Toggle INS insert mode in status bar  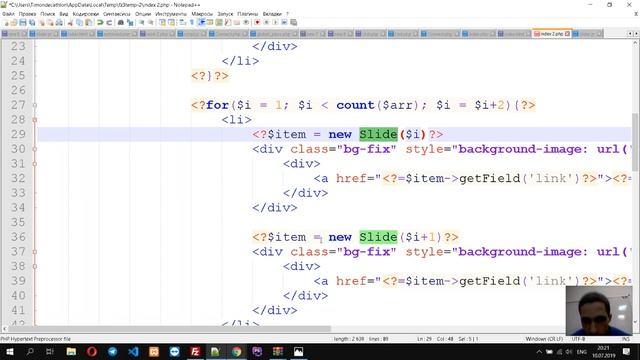(x=625, y=339)
